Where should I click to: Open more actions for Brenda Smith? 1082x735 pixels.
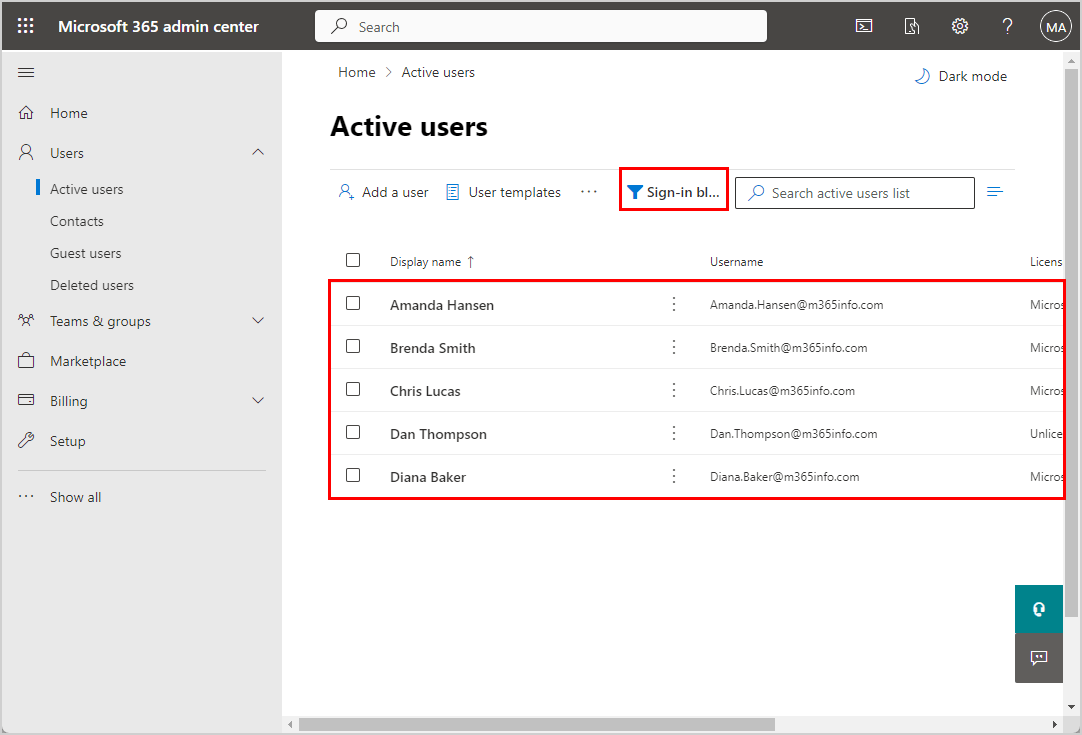(x=674, y=347)
